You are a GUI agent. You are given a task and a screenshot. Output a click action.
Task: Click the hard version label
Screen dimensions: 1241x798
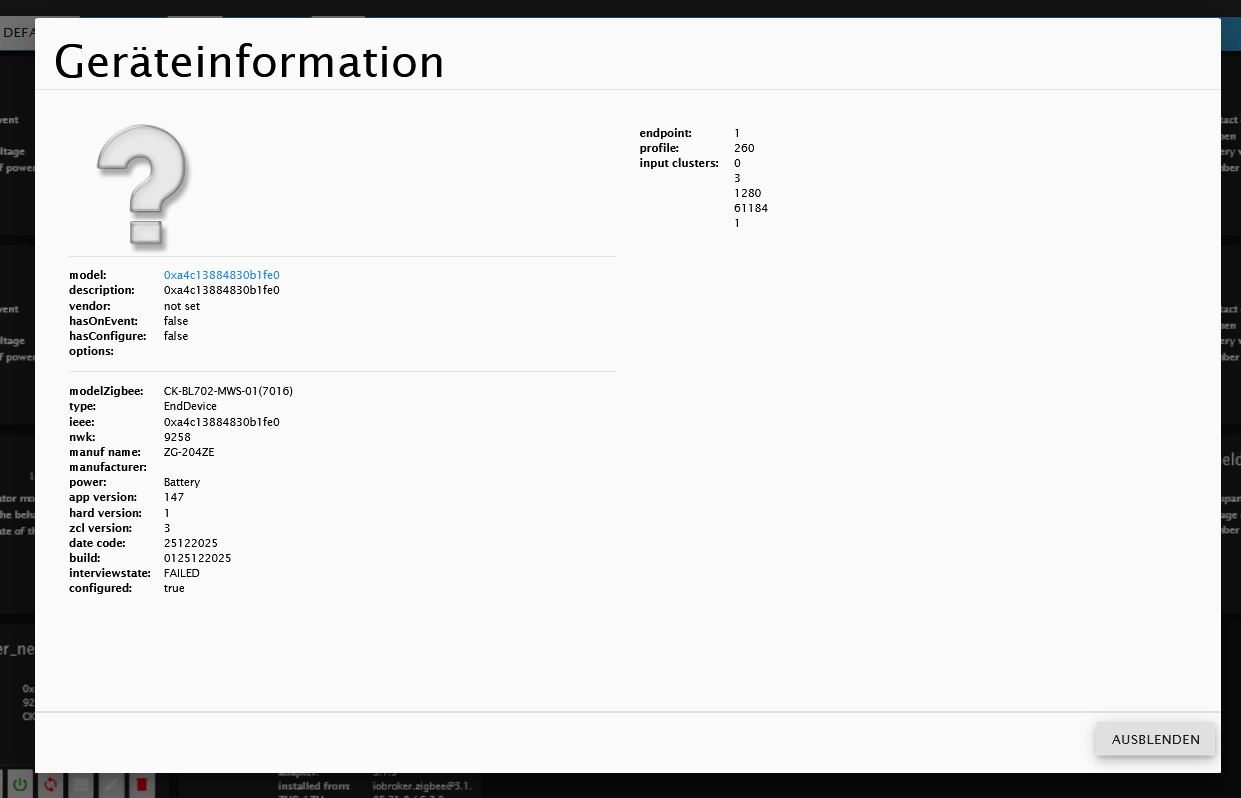tap(105, 513)
